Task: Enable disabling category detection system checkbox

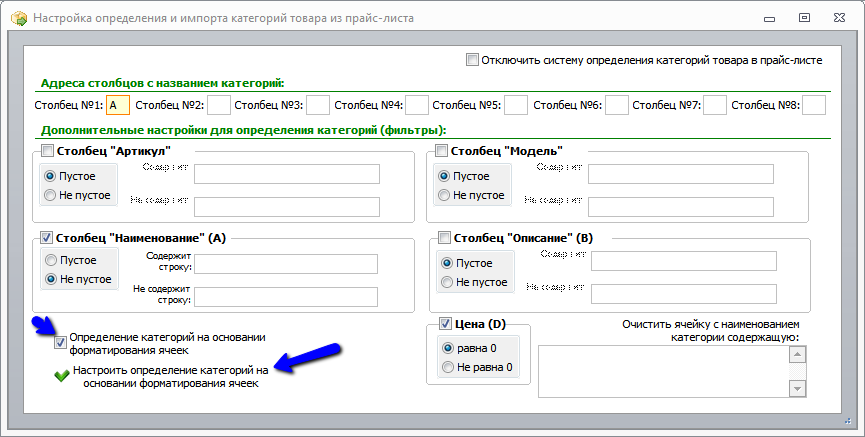Action: [x=472, y=60]
